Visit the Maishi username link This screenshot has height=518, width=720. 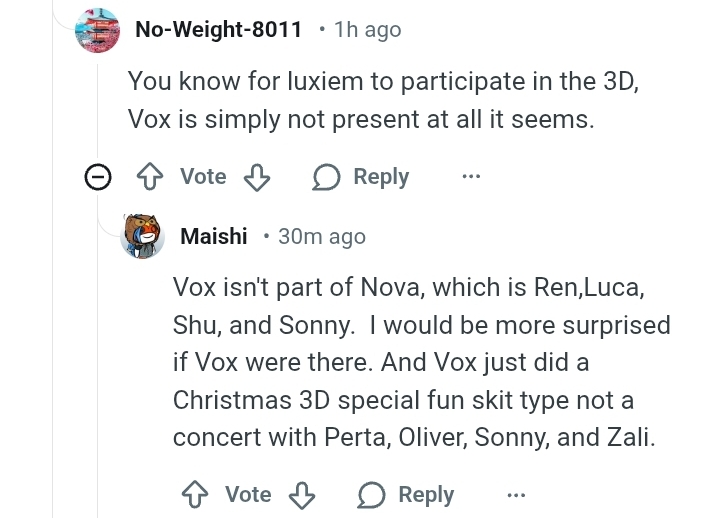click(x=214, y=236)
